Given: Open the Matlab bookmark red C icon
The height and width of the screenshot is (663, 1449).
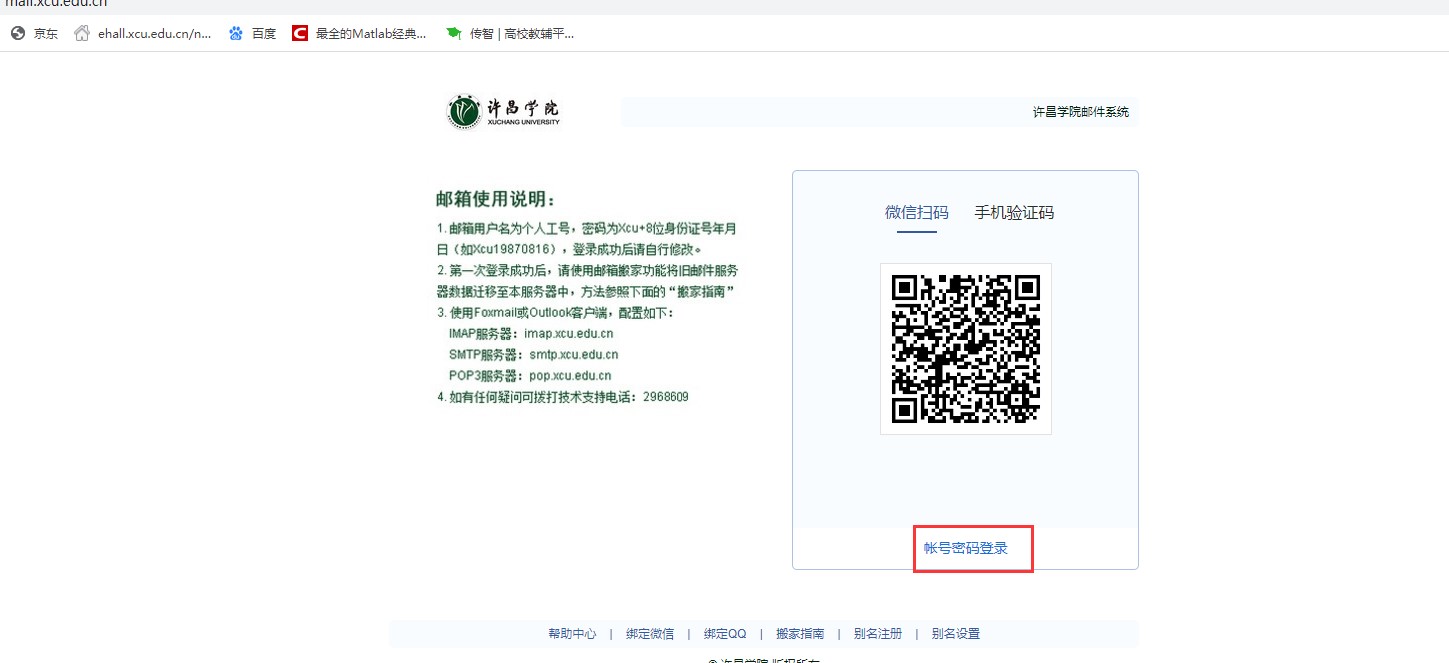Looking at the screenshot, I should (300, 34).
